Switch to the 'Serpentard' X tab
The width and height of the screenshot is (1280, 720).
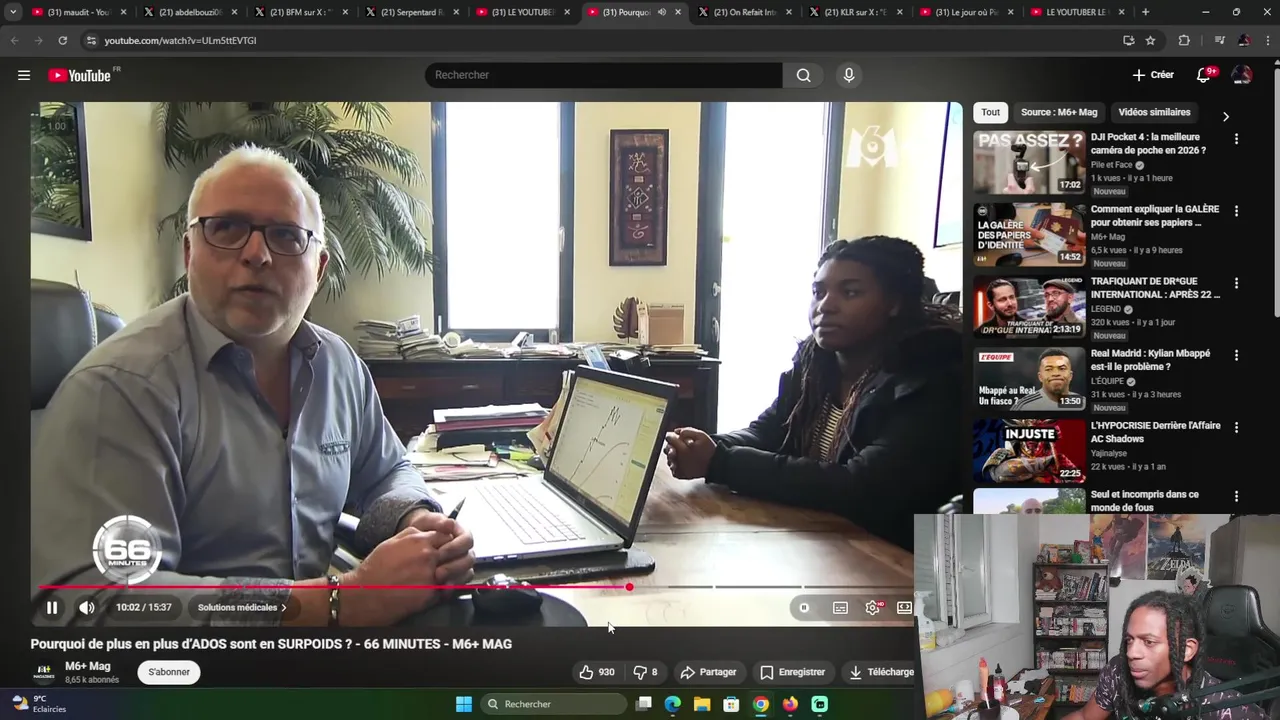pos(412,12)
